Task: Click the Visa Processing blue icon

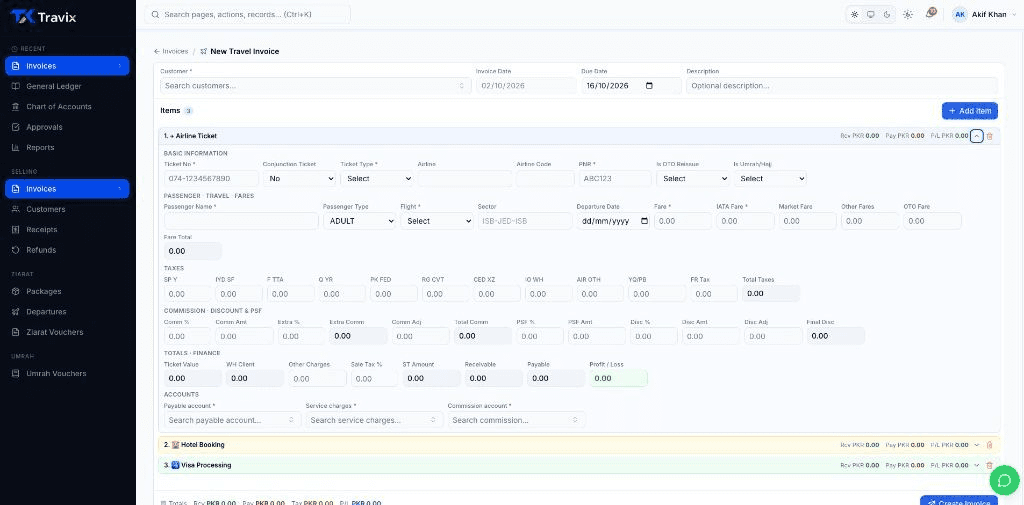Action: click(x=175, y=465)
